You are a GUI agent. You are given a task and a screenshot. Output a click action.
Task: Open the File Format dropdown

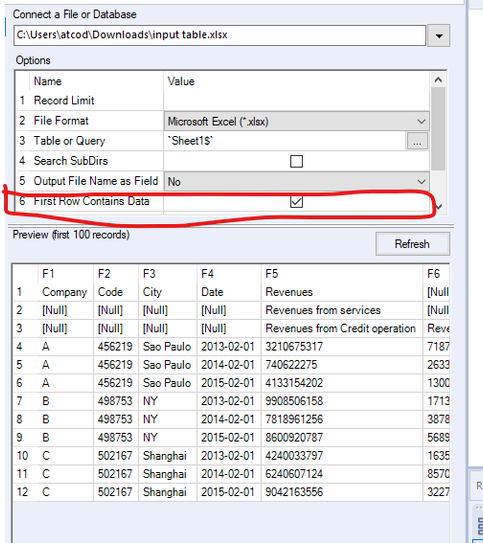296,121
